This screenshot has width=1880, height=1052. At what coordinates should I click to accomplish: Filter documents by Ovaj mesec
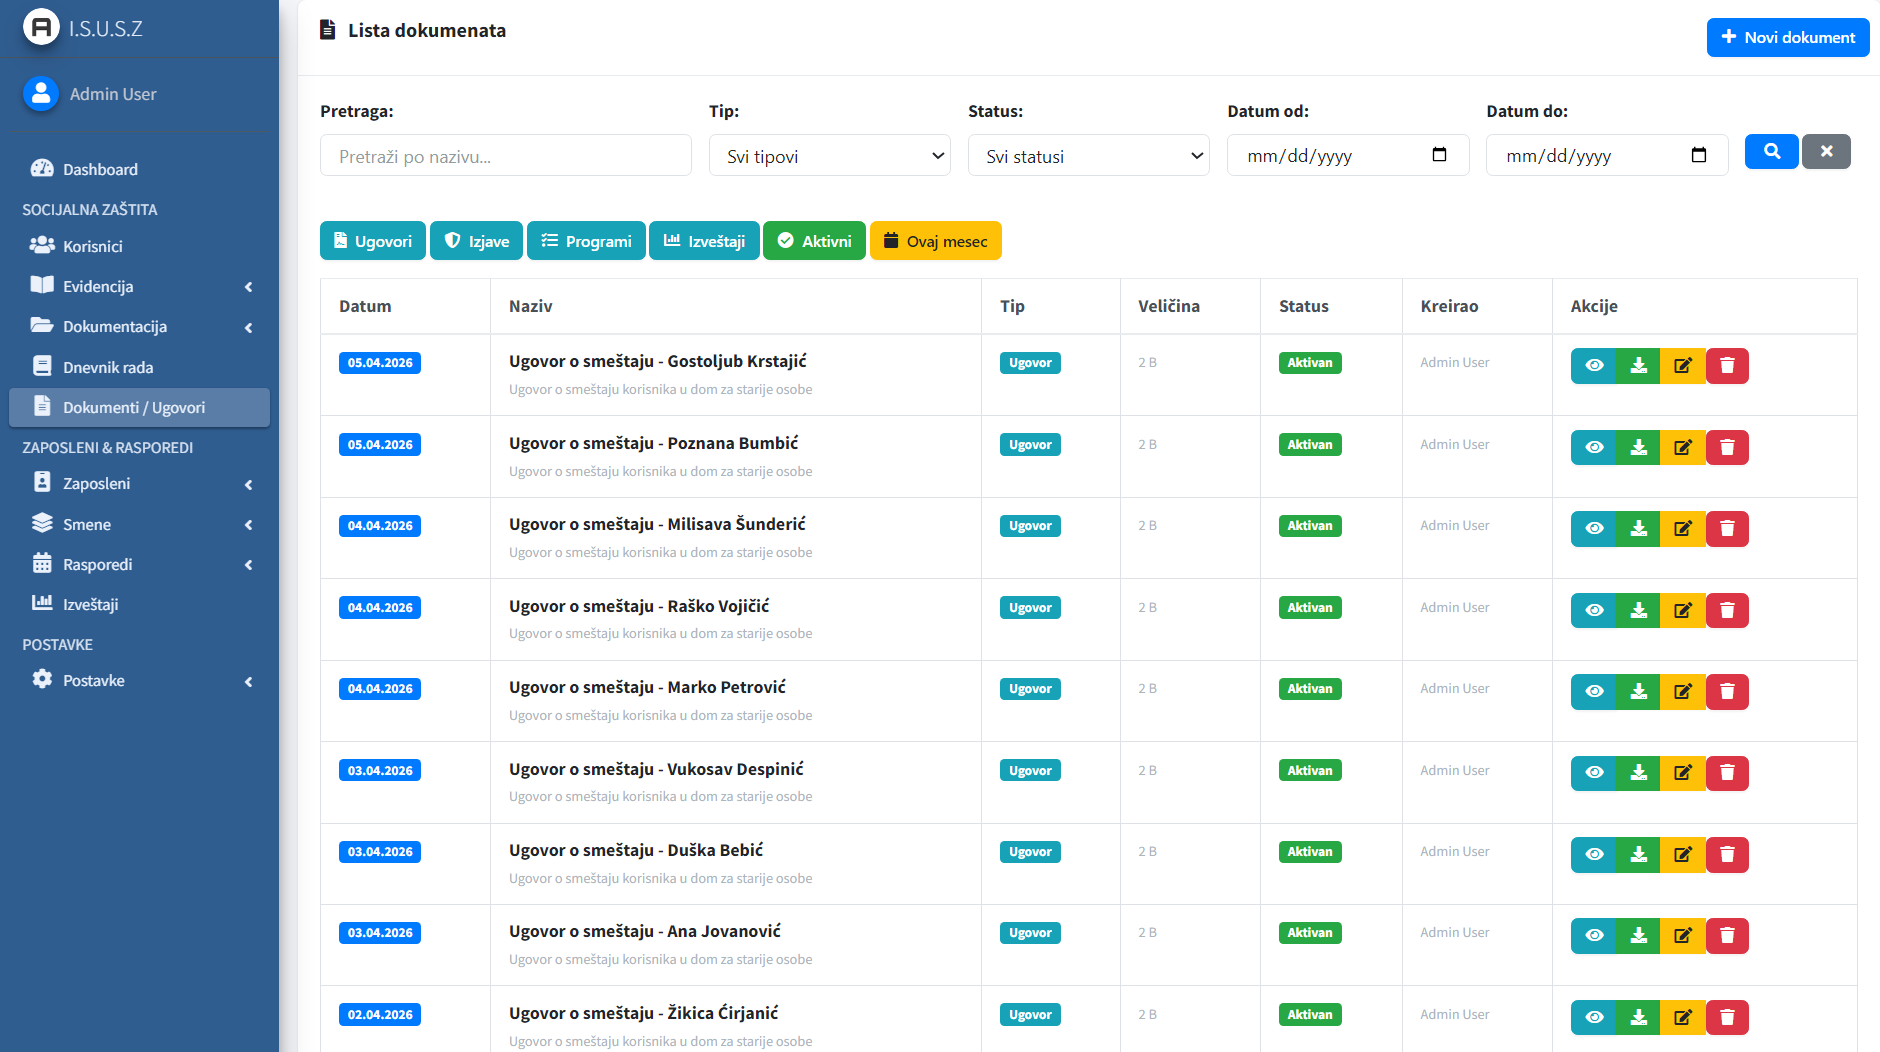point(936,241)
